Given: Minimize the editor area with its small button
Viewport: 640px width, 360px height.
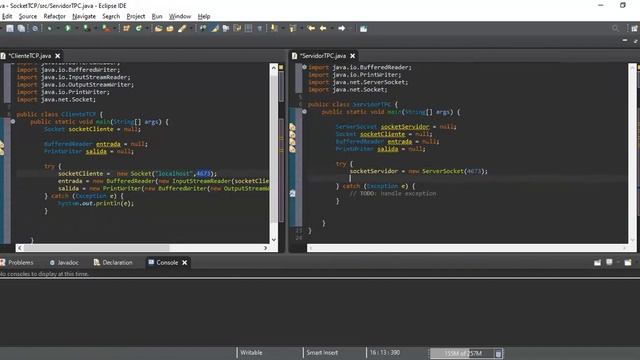Looking at the screenshot, I should tap(625, 40).
